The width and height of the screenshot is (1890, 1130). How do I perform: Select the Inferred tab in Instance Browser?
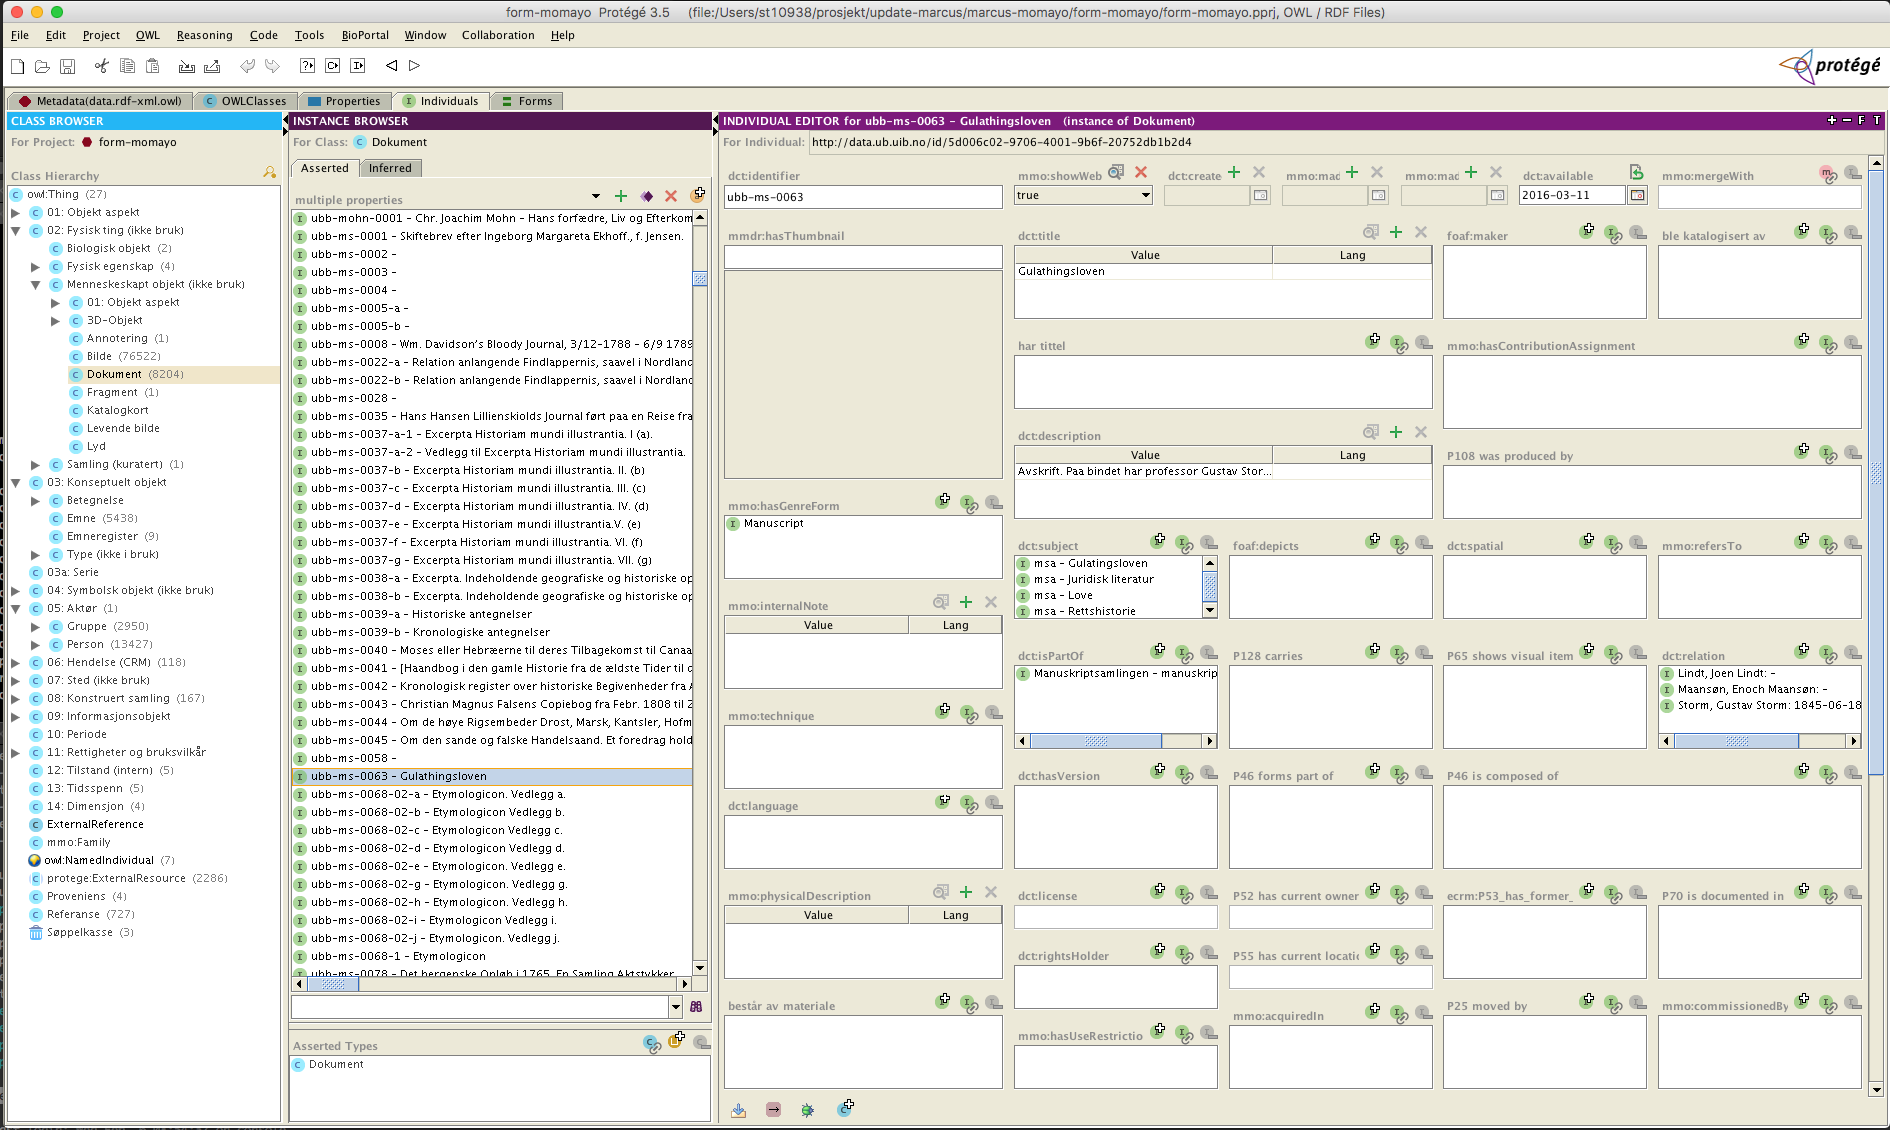(390, 168)
